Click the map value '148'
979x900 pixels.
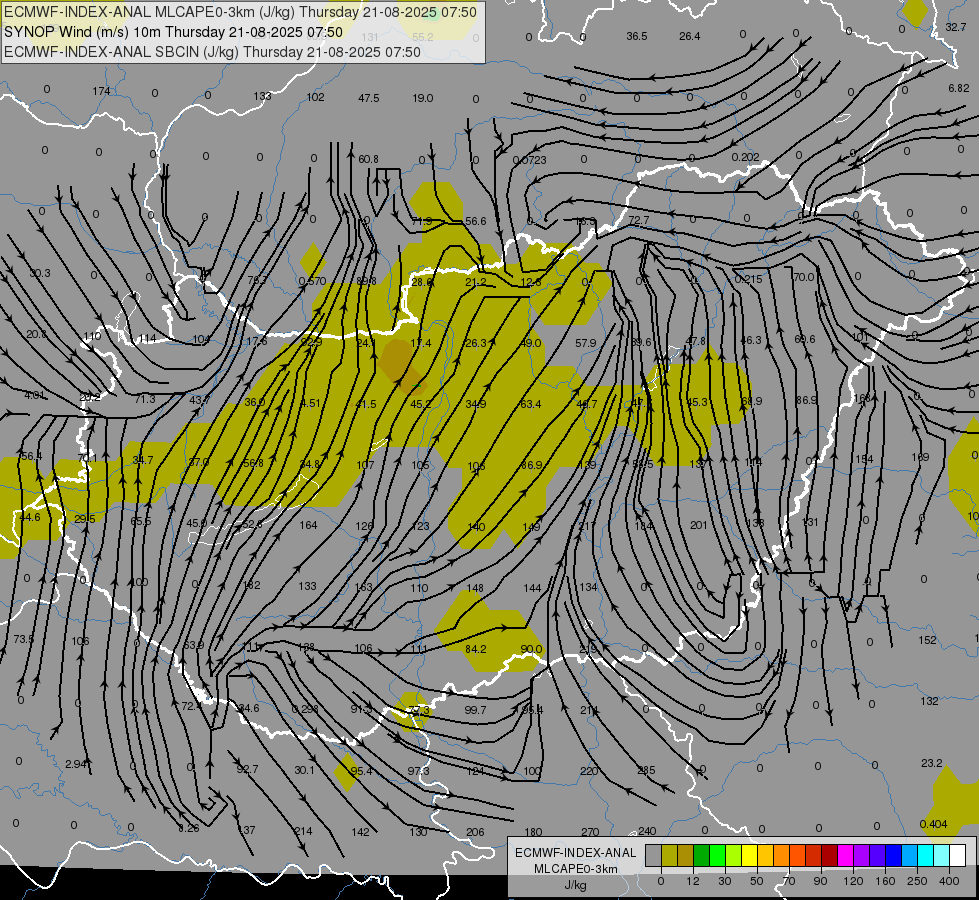[475, 588]
